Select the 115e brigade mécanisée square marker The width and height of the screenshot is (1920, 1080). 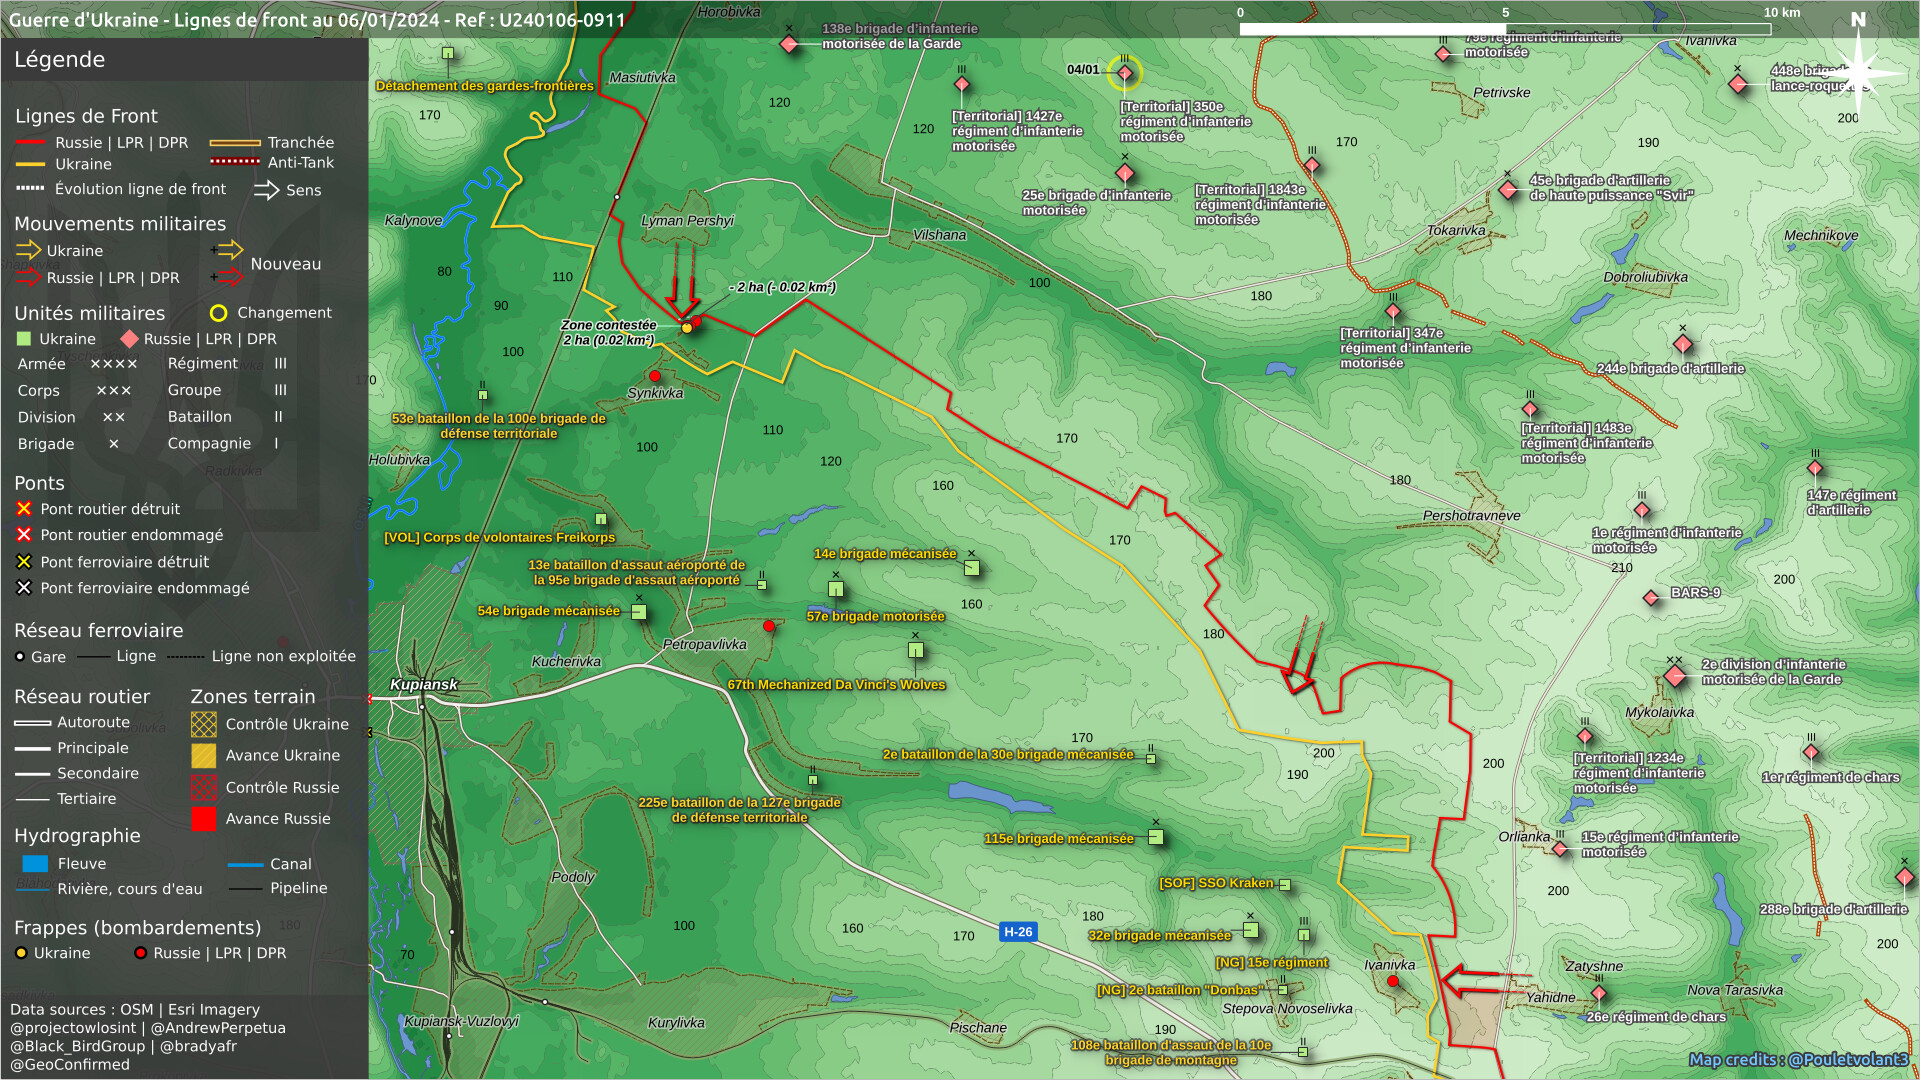1156,837
